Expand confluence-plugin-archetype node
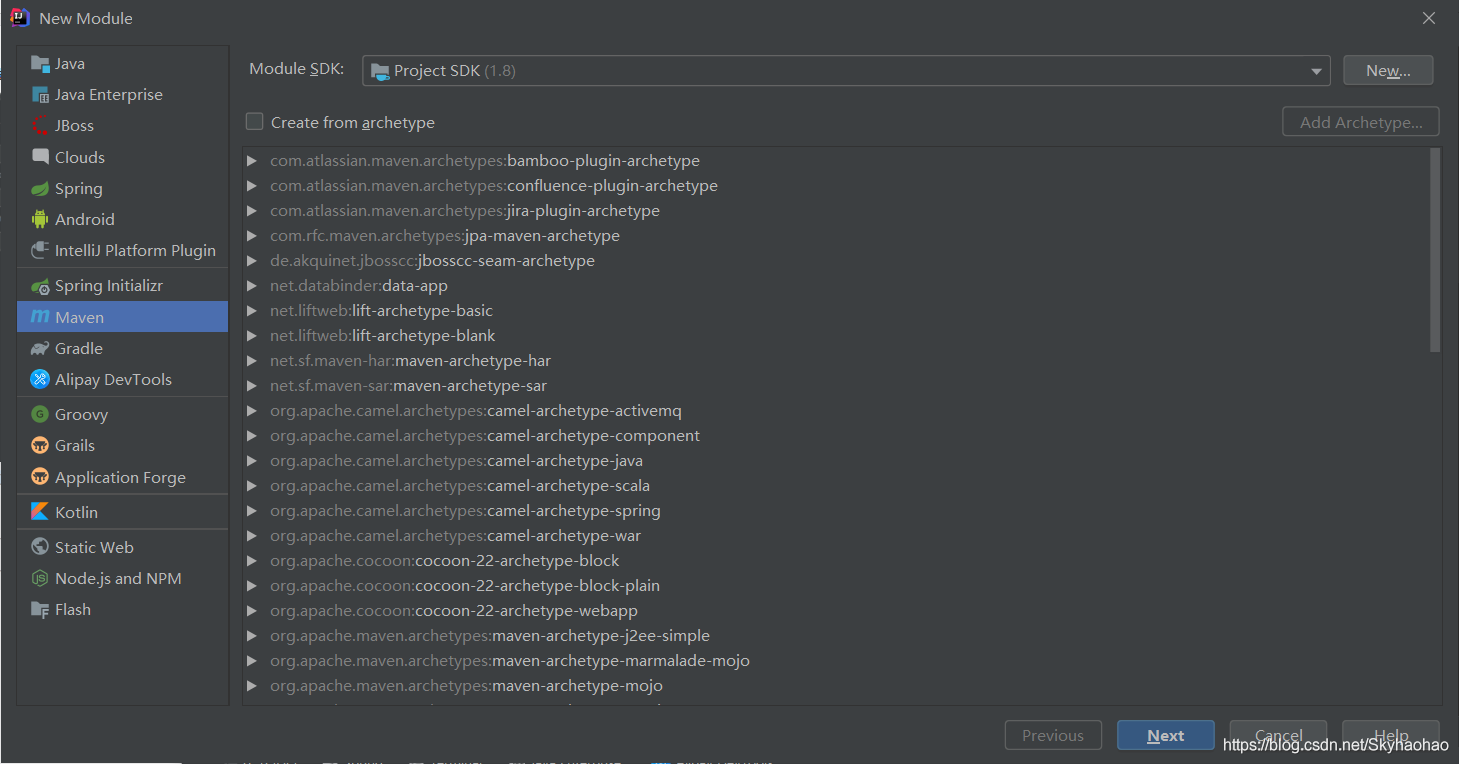1459x764 pixels. pyautogui.click(x=252, y=186)
